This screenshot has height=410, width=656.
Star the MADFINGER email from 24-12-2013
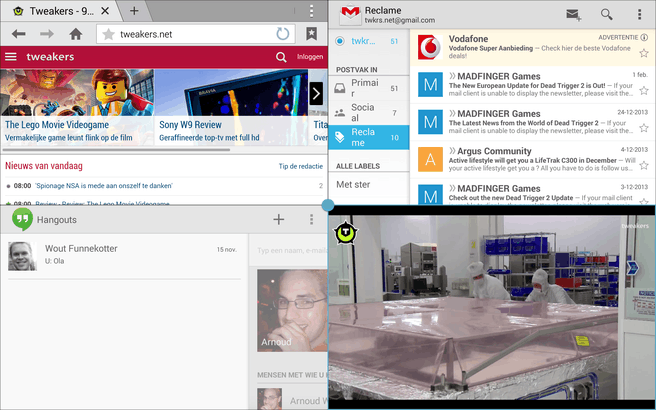tap(644, 128)
